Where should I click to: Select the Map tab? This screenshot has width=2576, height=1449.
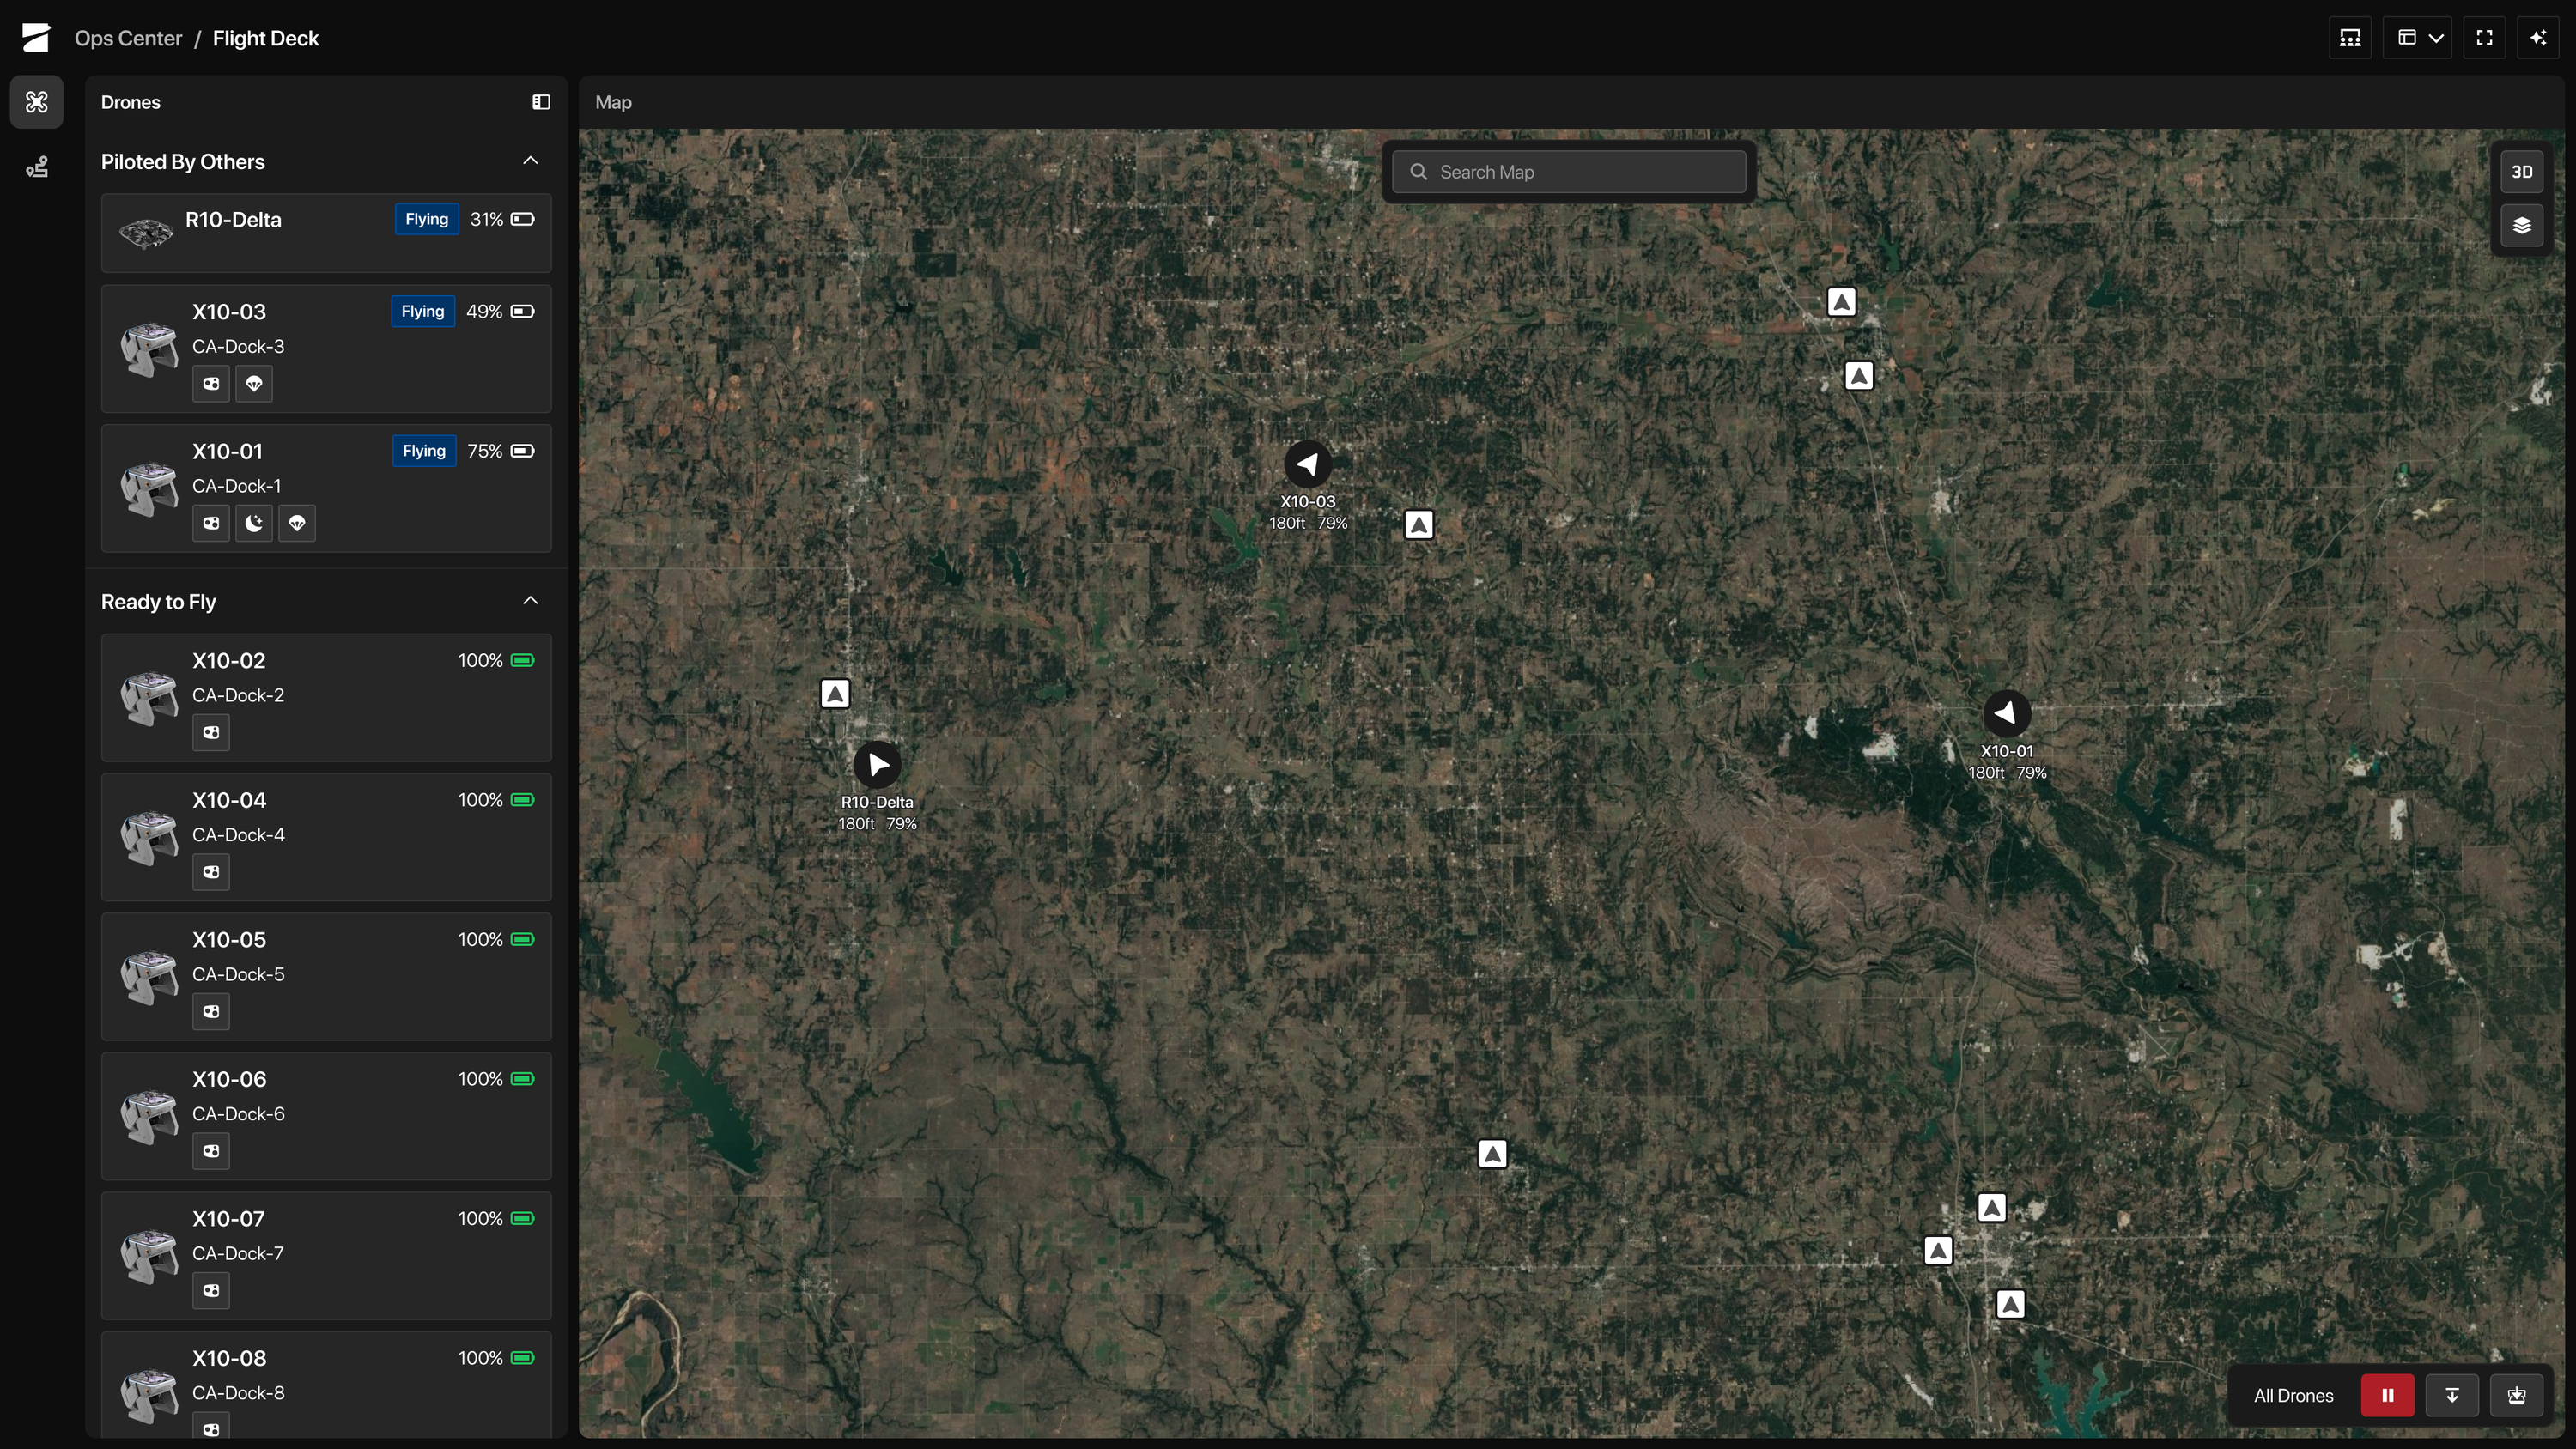pyautogui.click(x=613, y=102)
